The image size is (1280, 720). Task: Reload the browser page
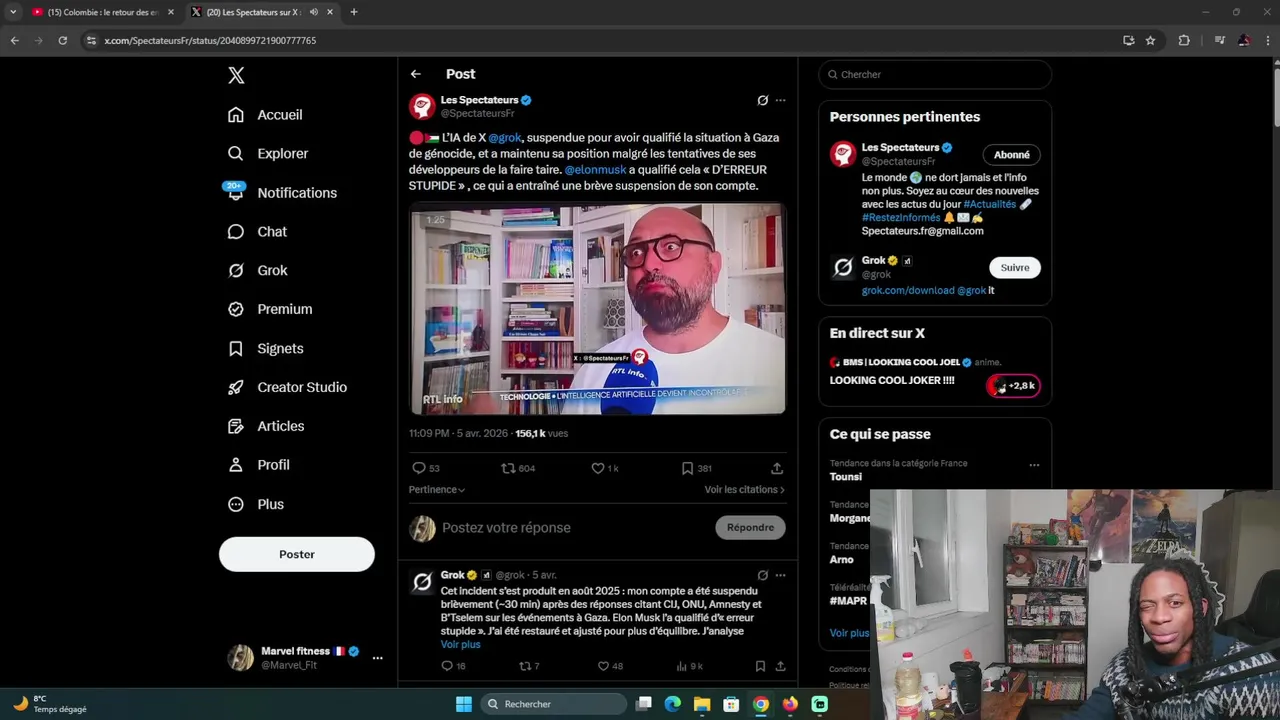[x=62, y=40]
